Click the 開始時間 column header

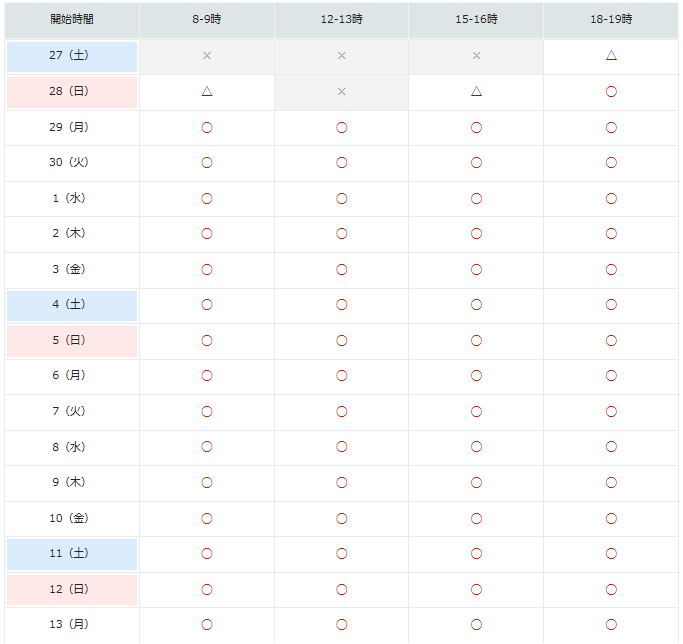click(72, 20)
